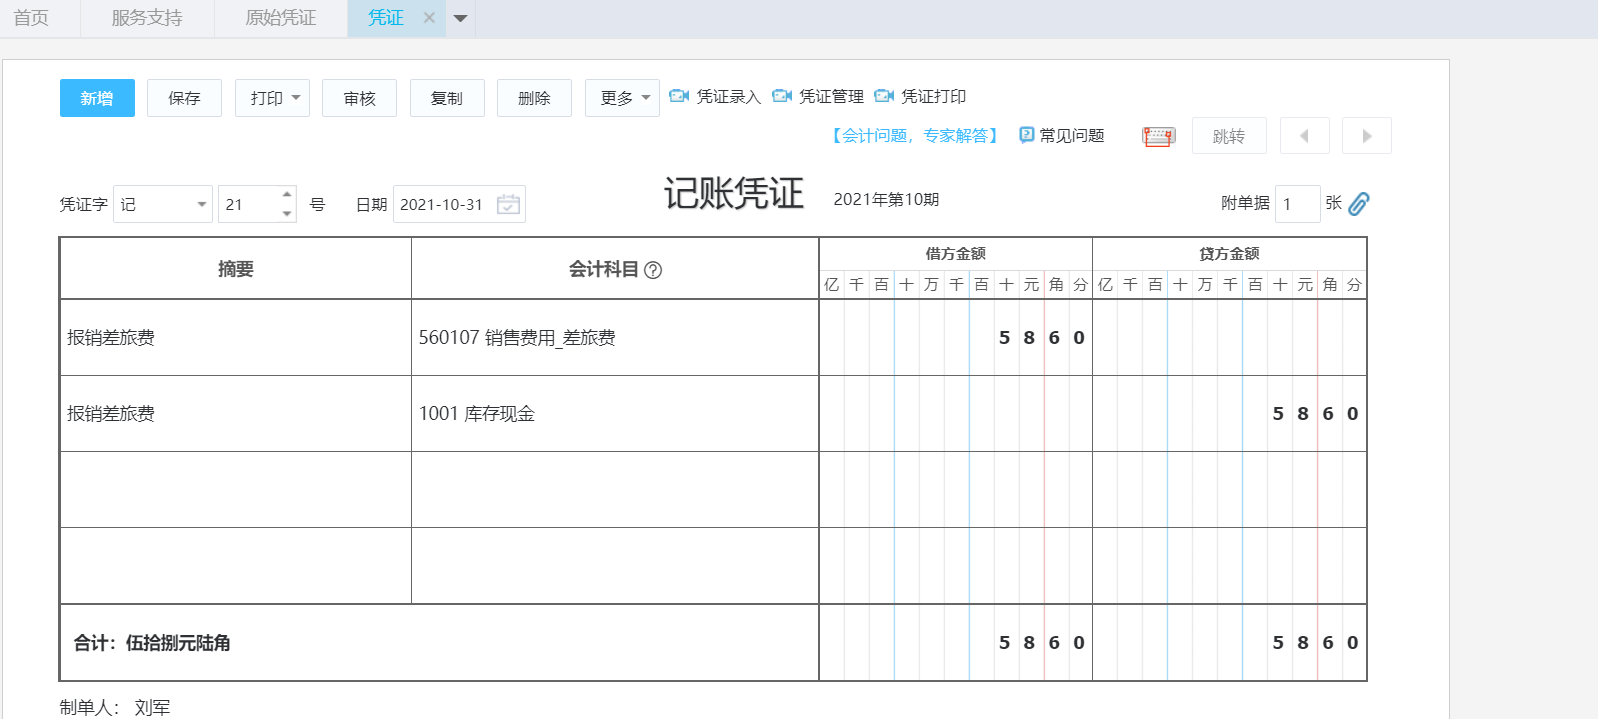
Task: Switch to the 原始凭证 tab
Action: (x=281, y=18)
